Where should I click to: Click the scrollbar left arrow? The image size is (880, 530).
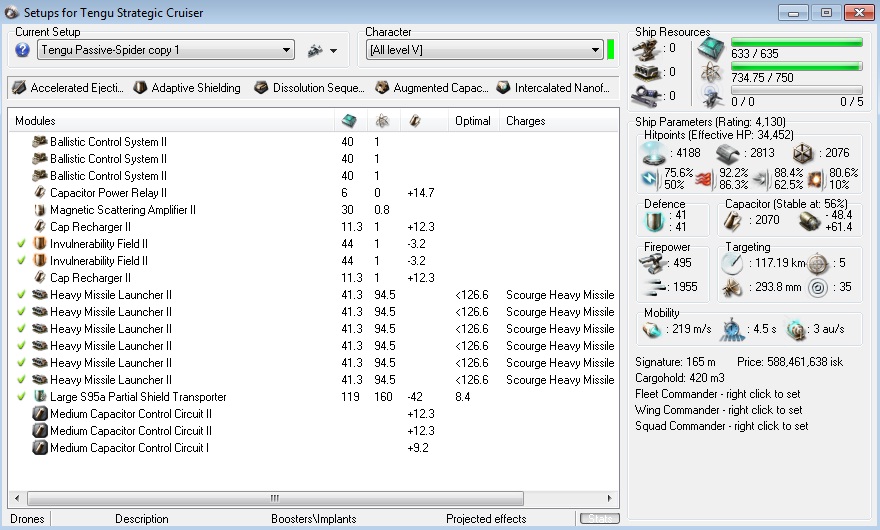[17, 498]
